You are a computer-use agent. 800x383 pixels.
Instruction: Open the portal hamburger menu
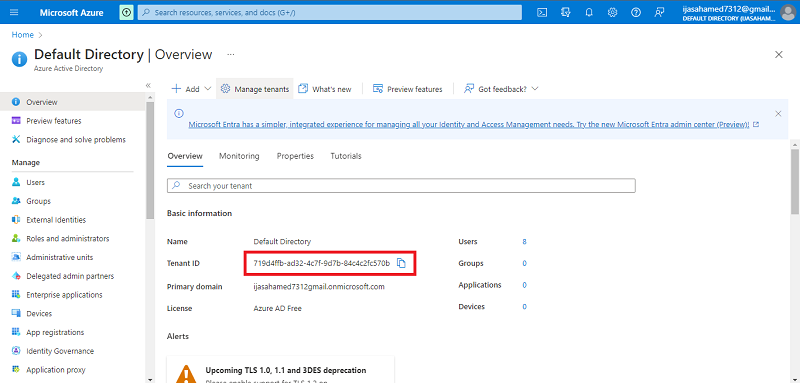pyautogui.click(x=14, y=12)
